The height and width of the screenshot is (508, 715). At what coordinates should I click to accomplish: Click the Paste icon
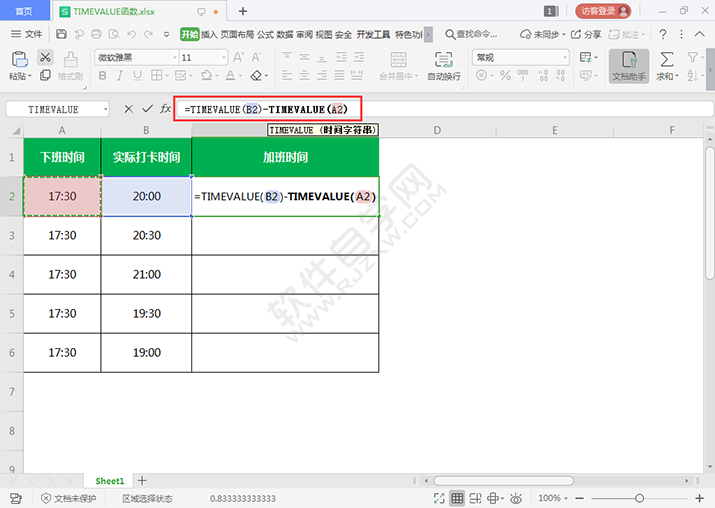pyautogui.click(x=19, y=59)
